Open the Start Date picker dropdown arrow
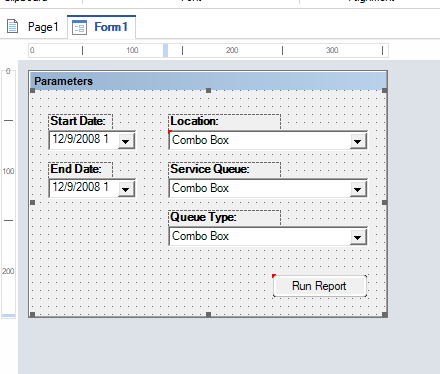The width and height of the screenshot is (440, 374). pos(126,141)
